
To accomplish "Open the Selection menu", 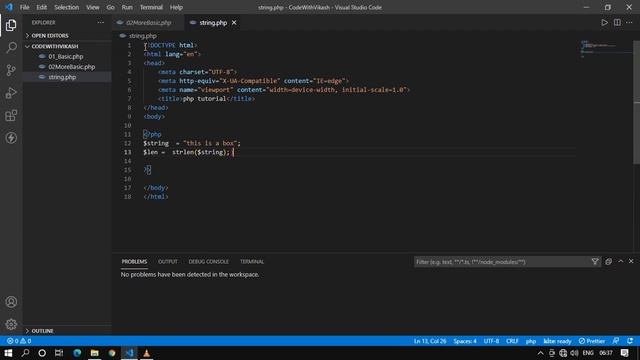I will click(67, 7).
